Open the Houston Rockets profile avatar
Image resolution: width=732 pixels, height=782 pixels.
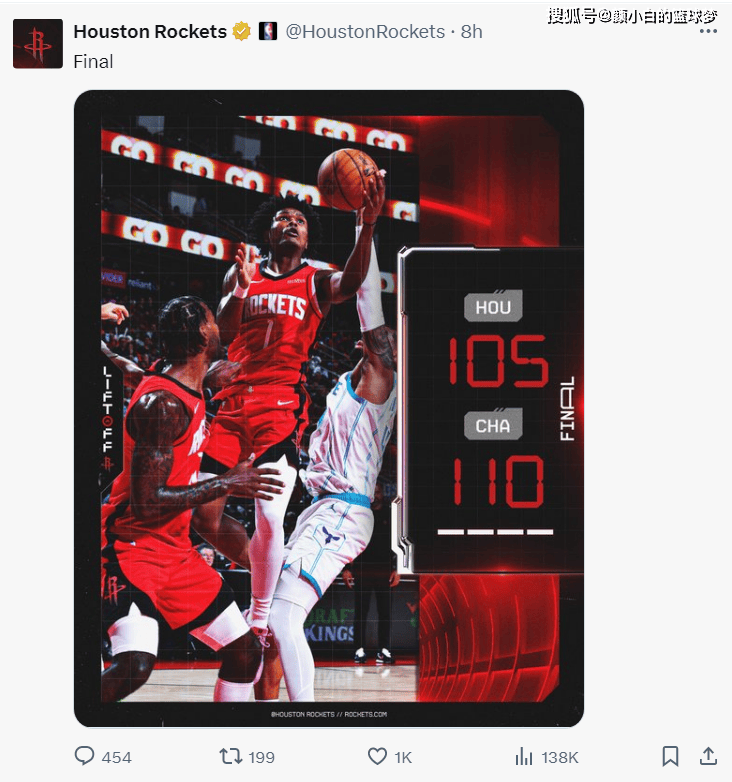point(38,43)
